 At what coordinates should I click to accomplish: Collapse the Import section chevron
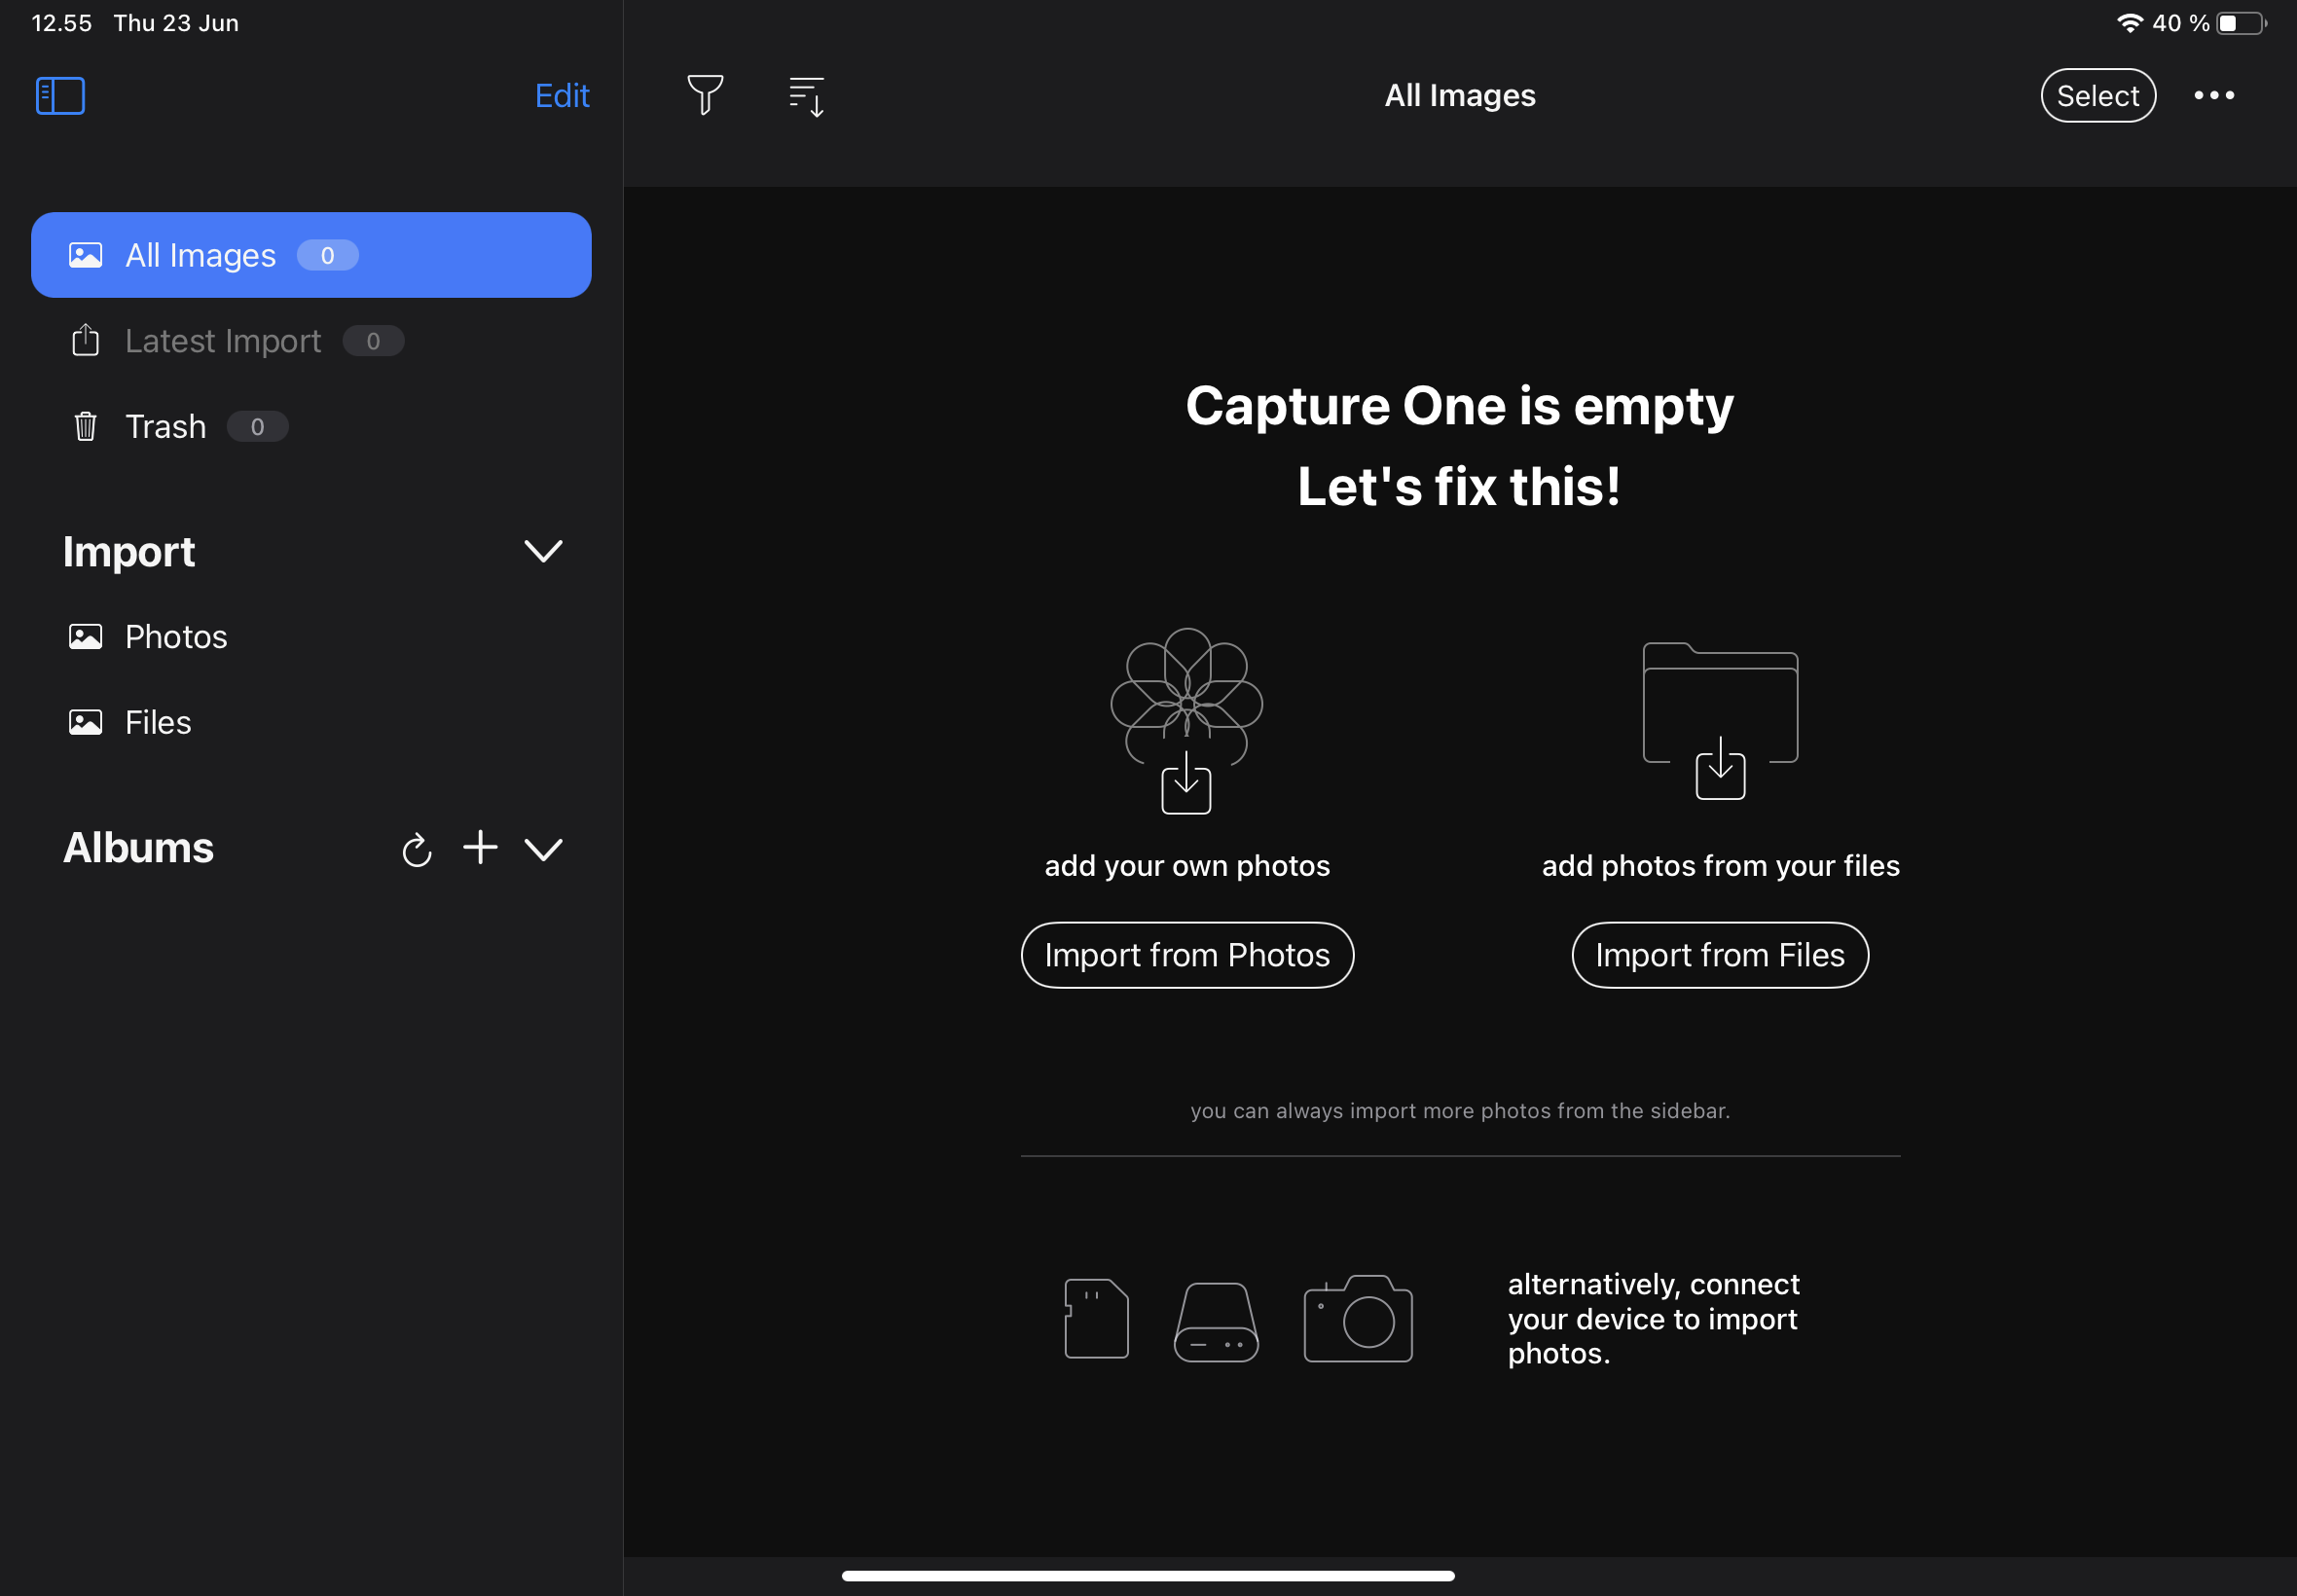pos(543,551)
